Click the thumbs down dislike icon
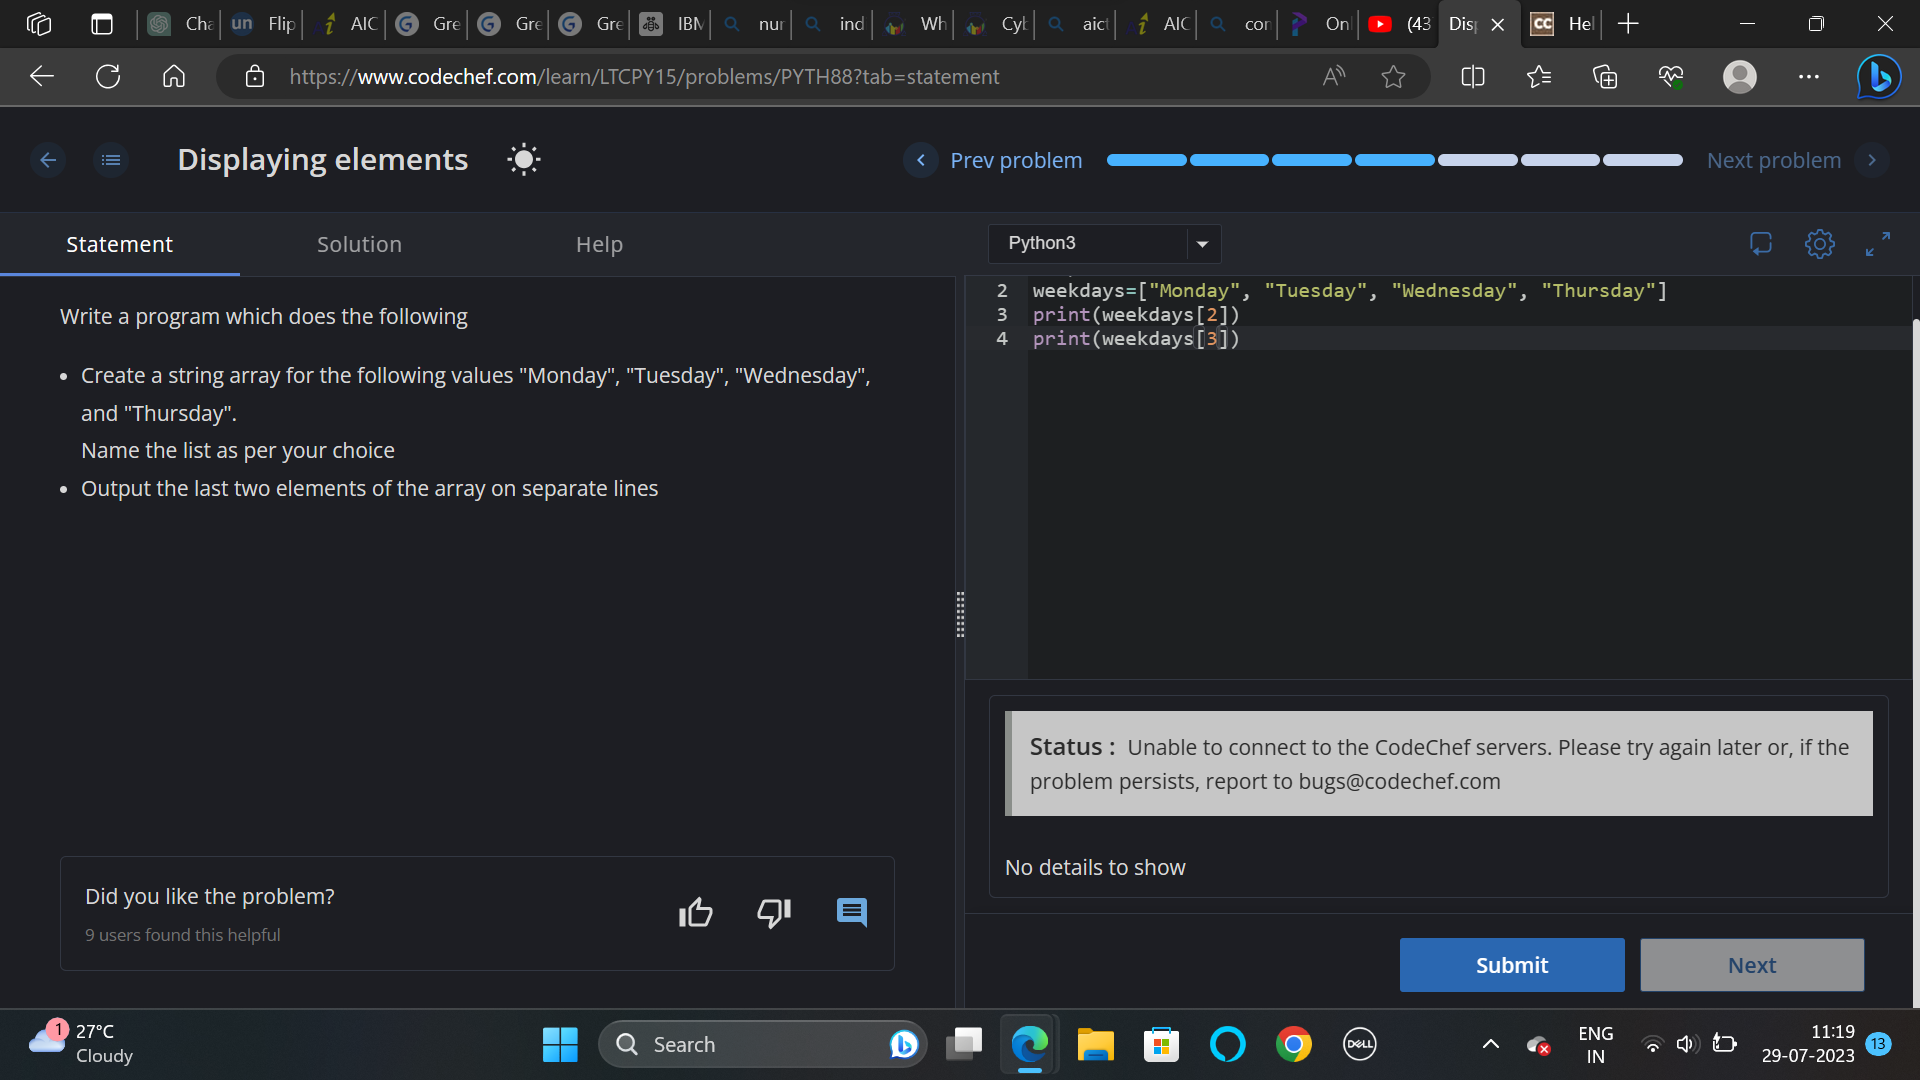The image size is (1920, 1080). click(x=774, y=912)
